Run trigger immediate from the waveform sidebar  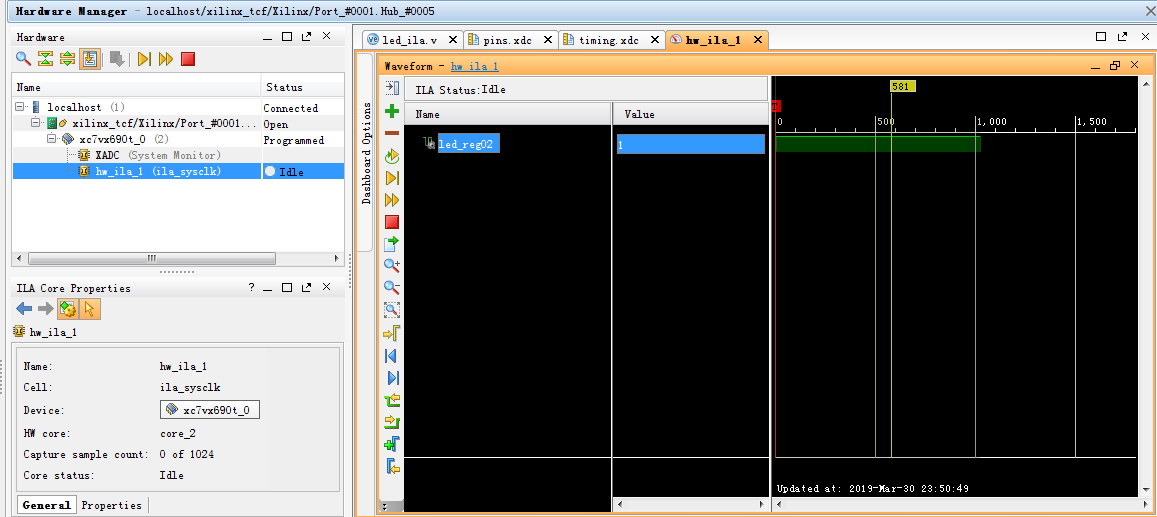(392, 200)
